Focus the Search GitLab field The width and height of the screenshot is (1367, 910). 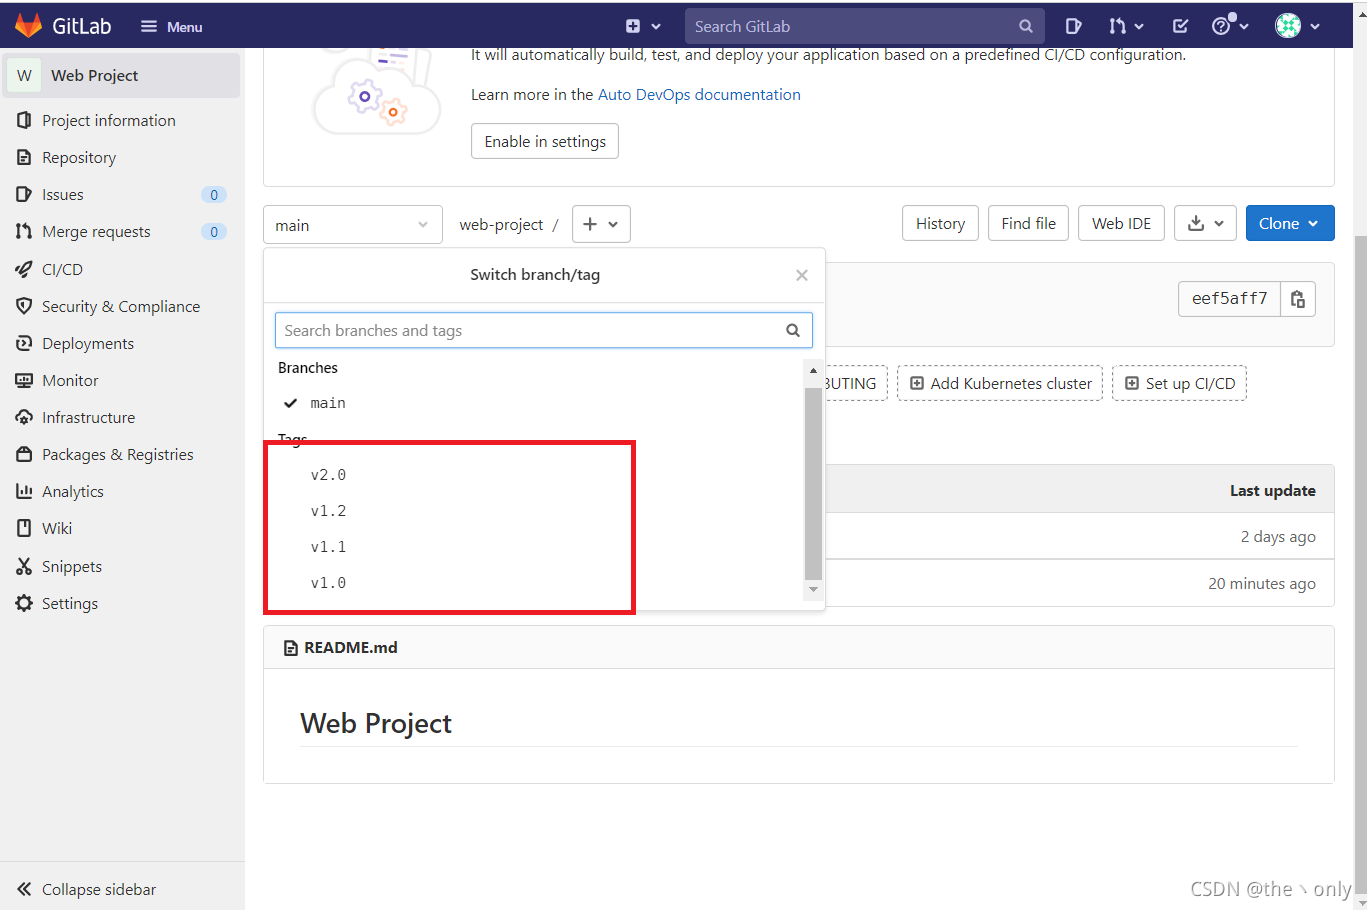click(x=864, y=26)
